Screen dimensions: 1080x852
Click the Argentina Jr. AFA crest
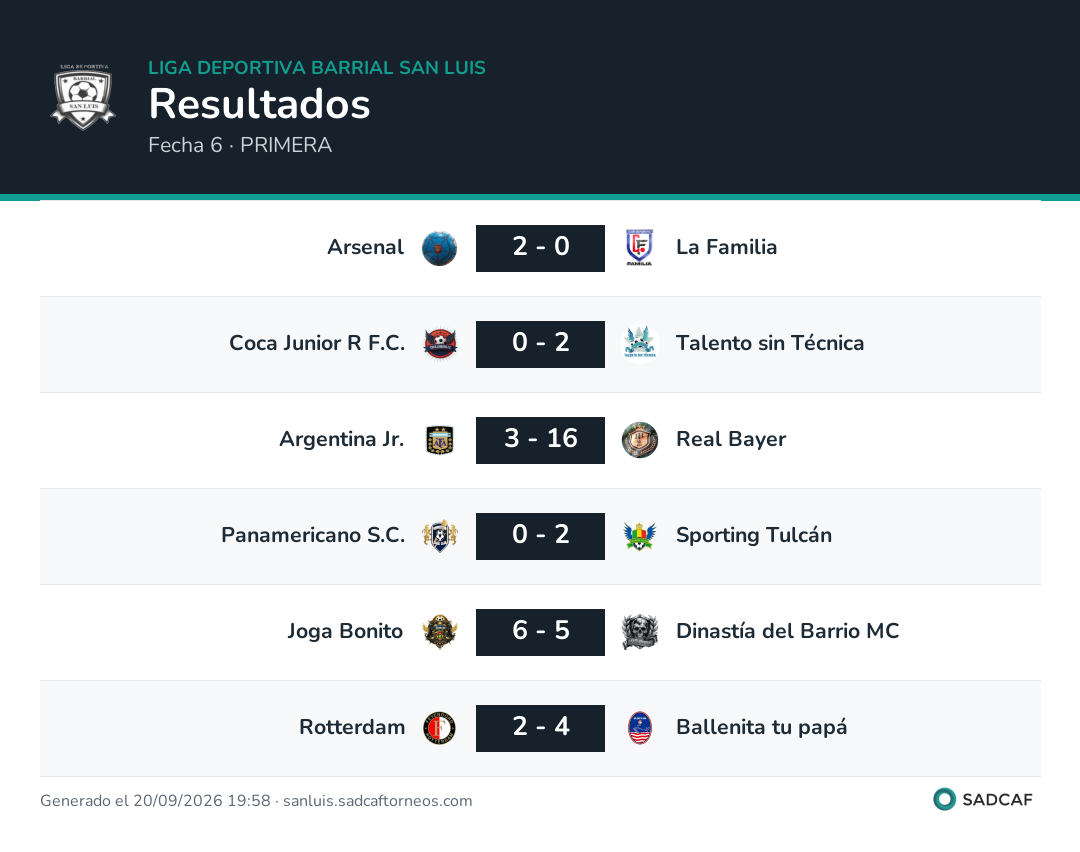click(440, 439)
